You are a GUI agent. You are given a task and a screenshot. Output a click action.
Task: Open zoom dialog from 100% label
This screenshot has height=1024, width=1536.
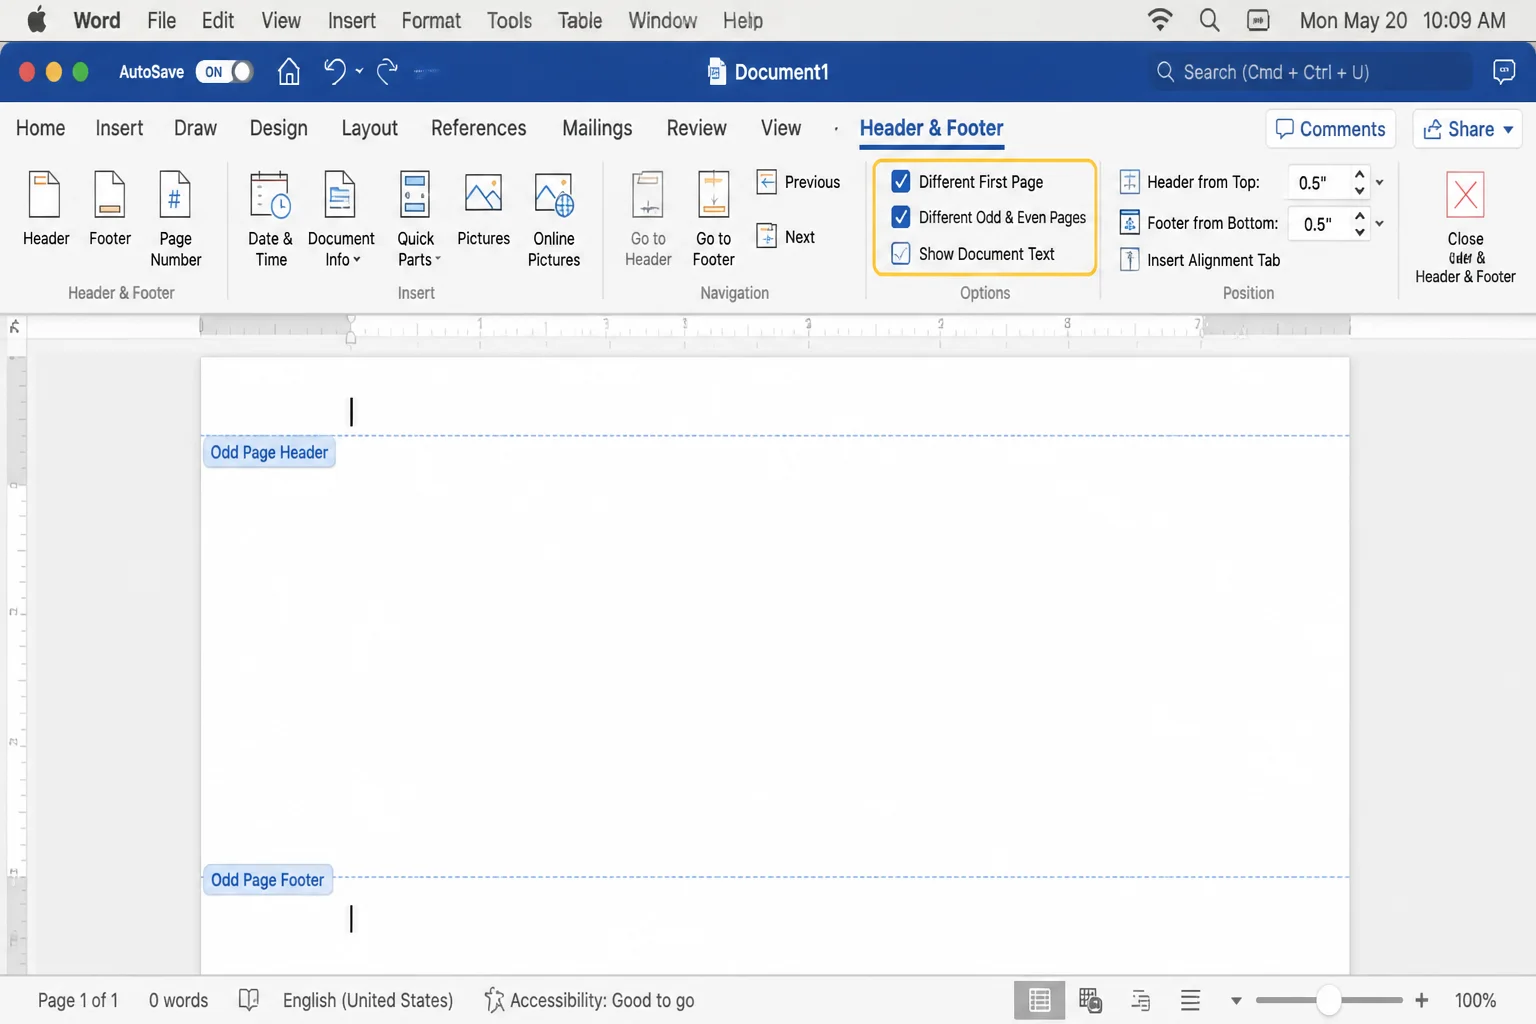[x=1475, y=1000]
